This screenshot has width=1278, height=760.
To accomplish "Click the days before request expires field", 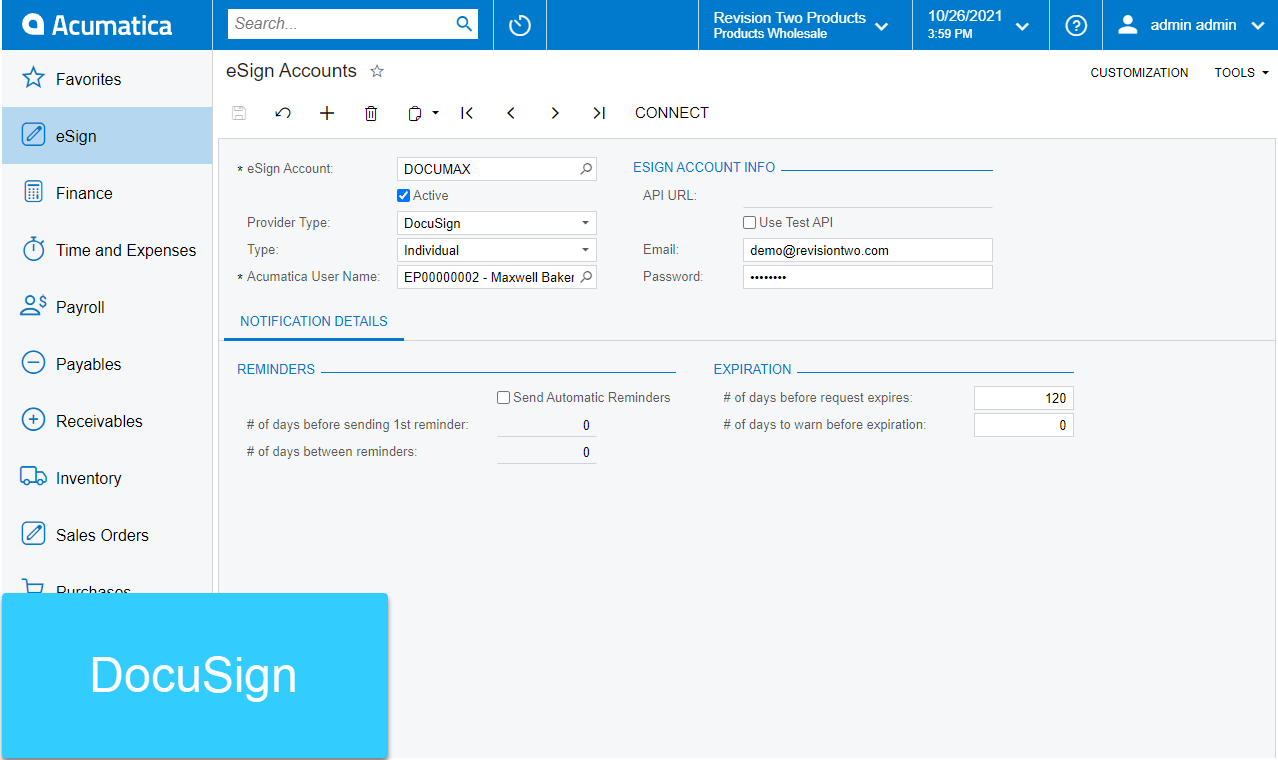I will pos(1023,398).
